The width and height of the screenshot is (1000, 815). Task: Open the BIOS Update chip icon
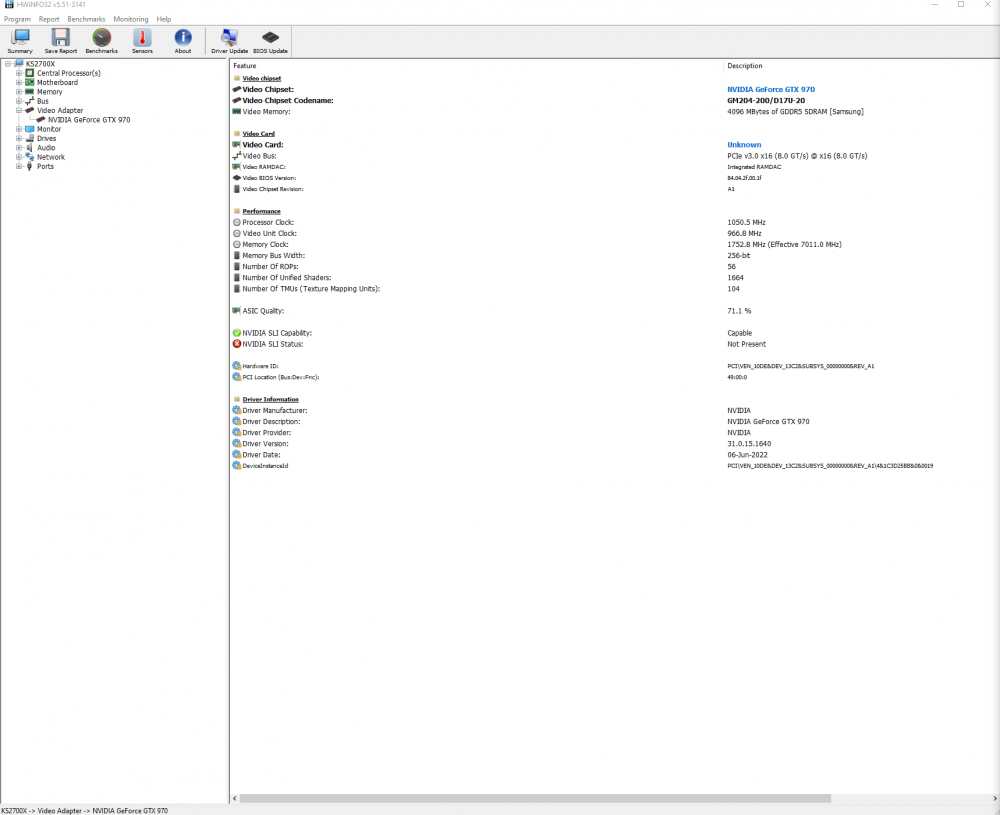(270, 38)
